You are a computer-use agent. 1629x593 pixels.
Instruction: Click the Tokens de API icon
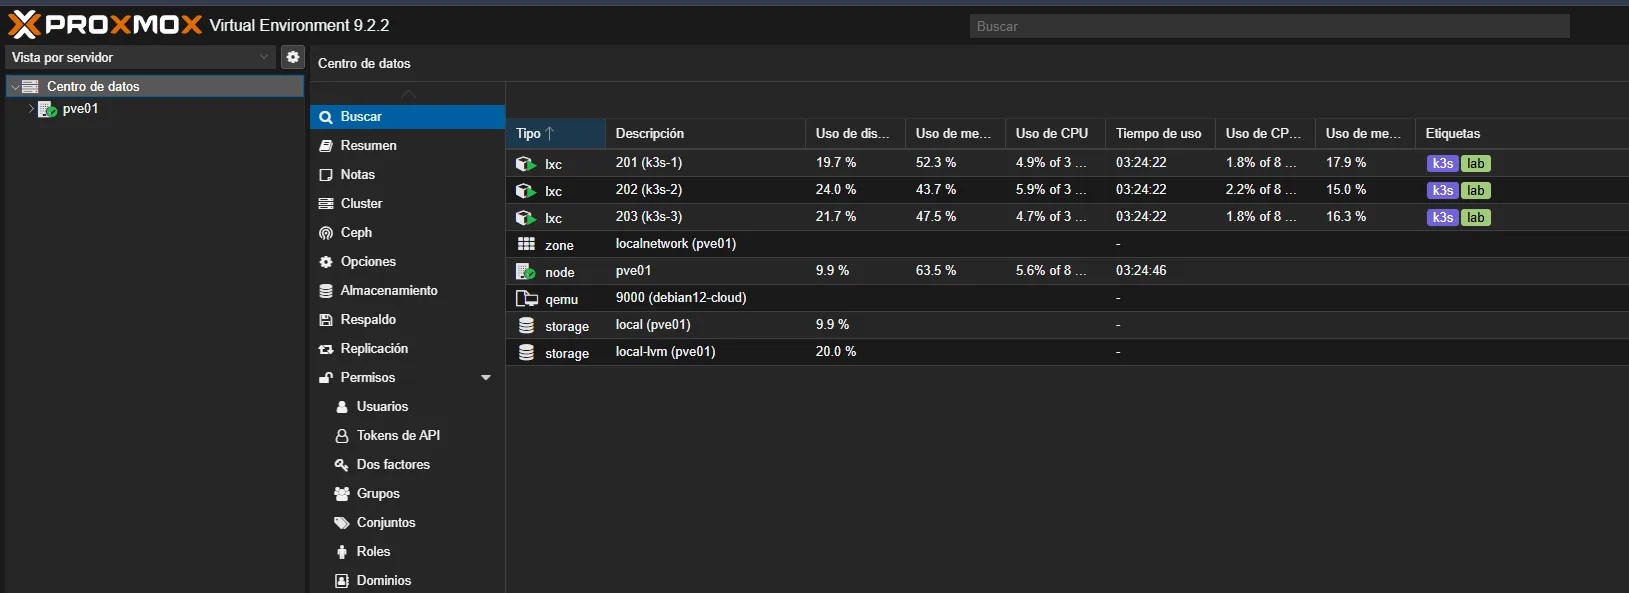[342, 436]
